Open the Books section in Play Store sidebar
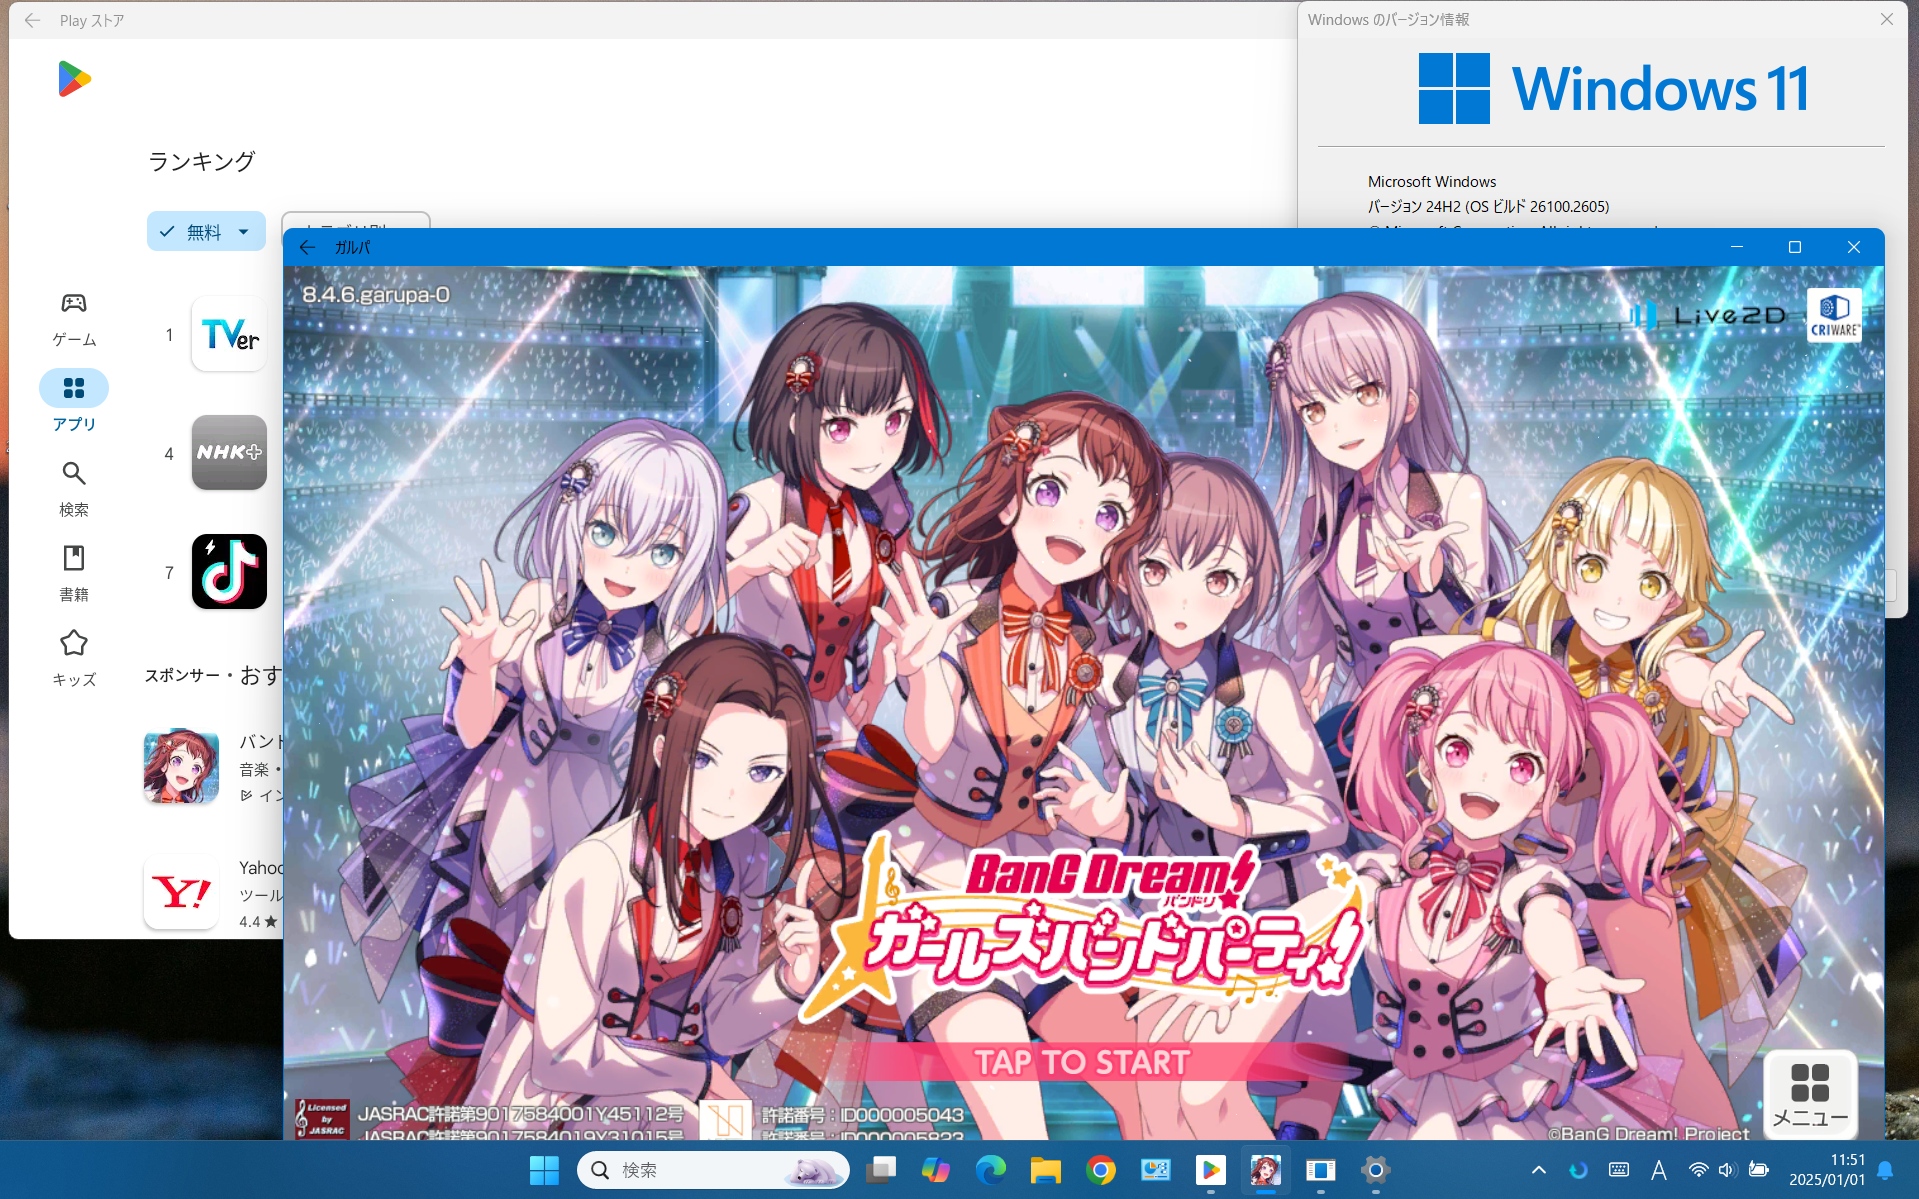Screen dimensions: 1919x1199 pos(74,574)
